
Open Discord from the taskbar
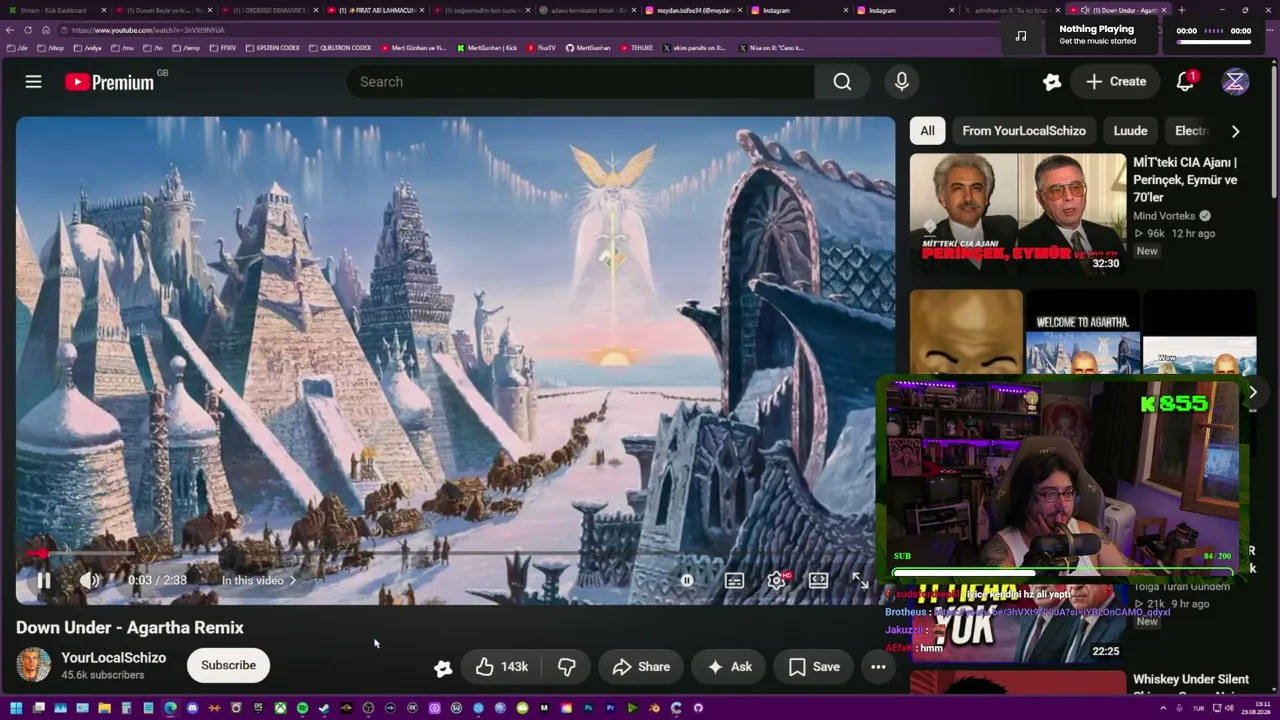coord(192,708)
